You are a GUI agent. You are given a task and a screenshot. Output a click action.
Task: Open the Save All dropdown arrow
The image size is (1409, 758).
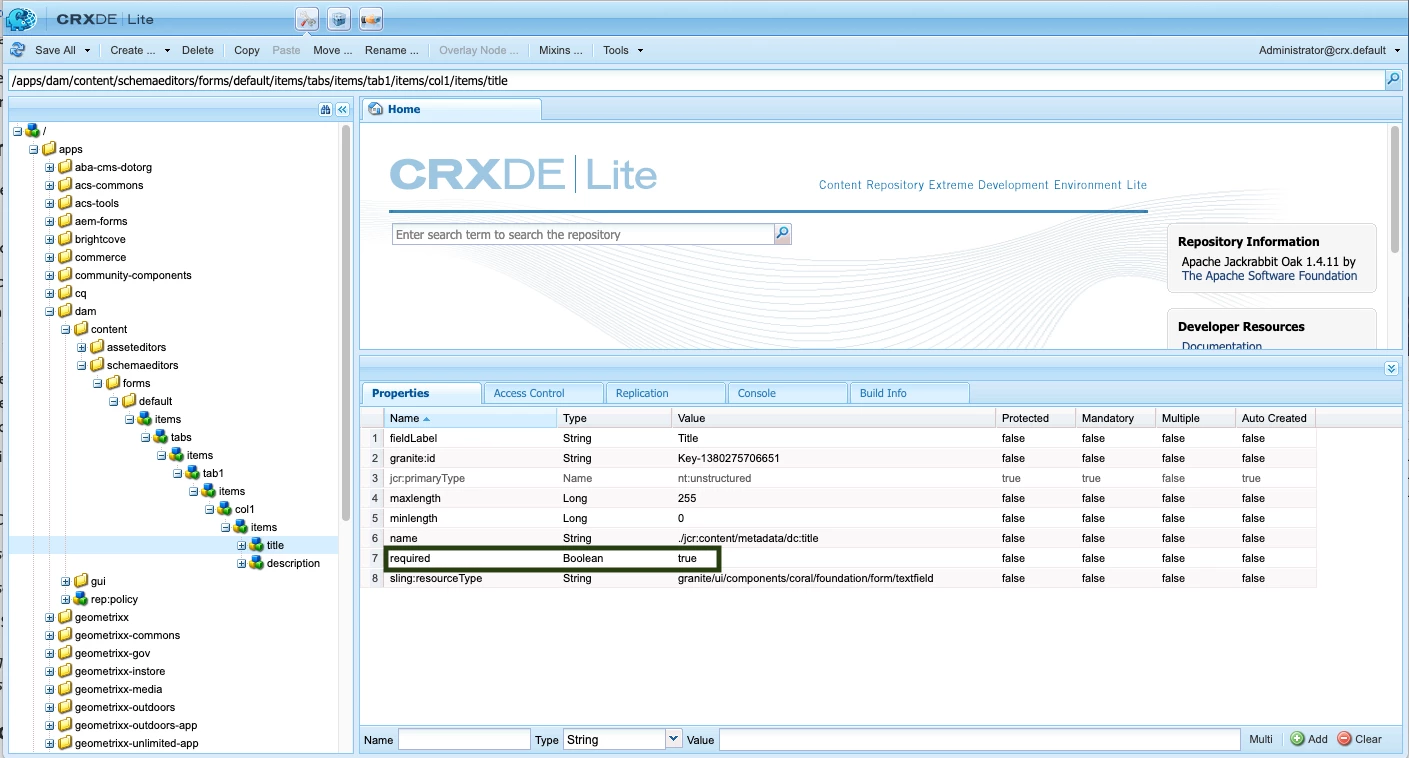88,51
